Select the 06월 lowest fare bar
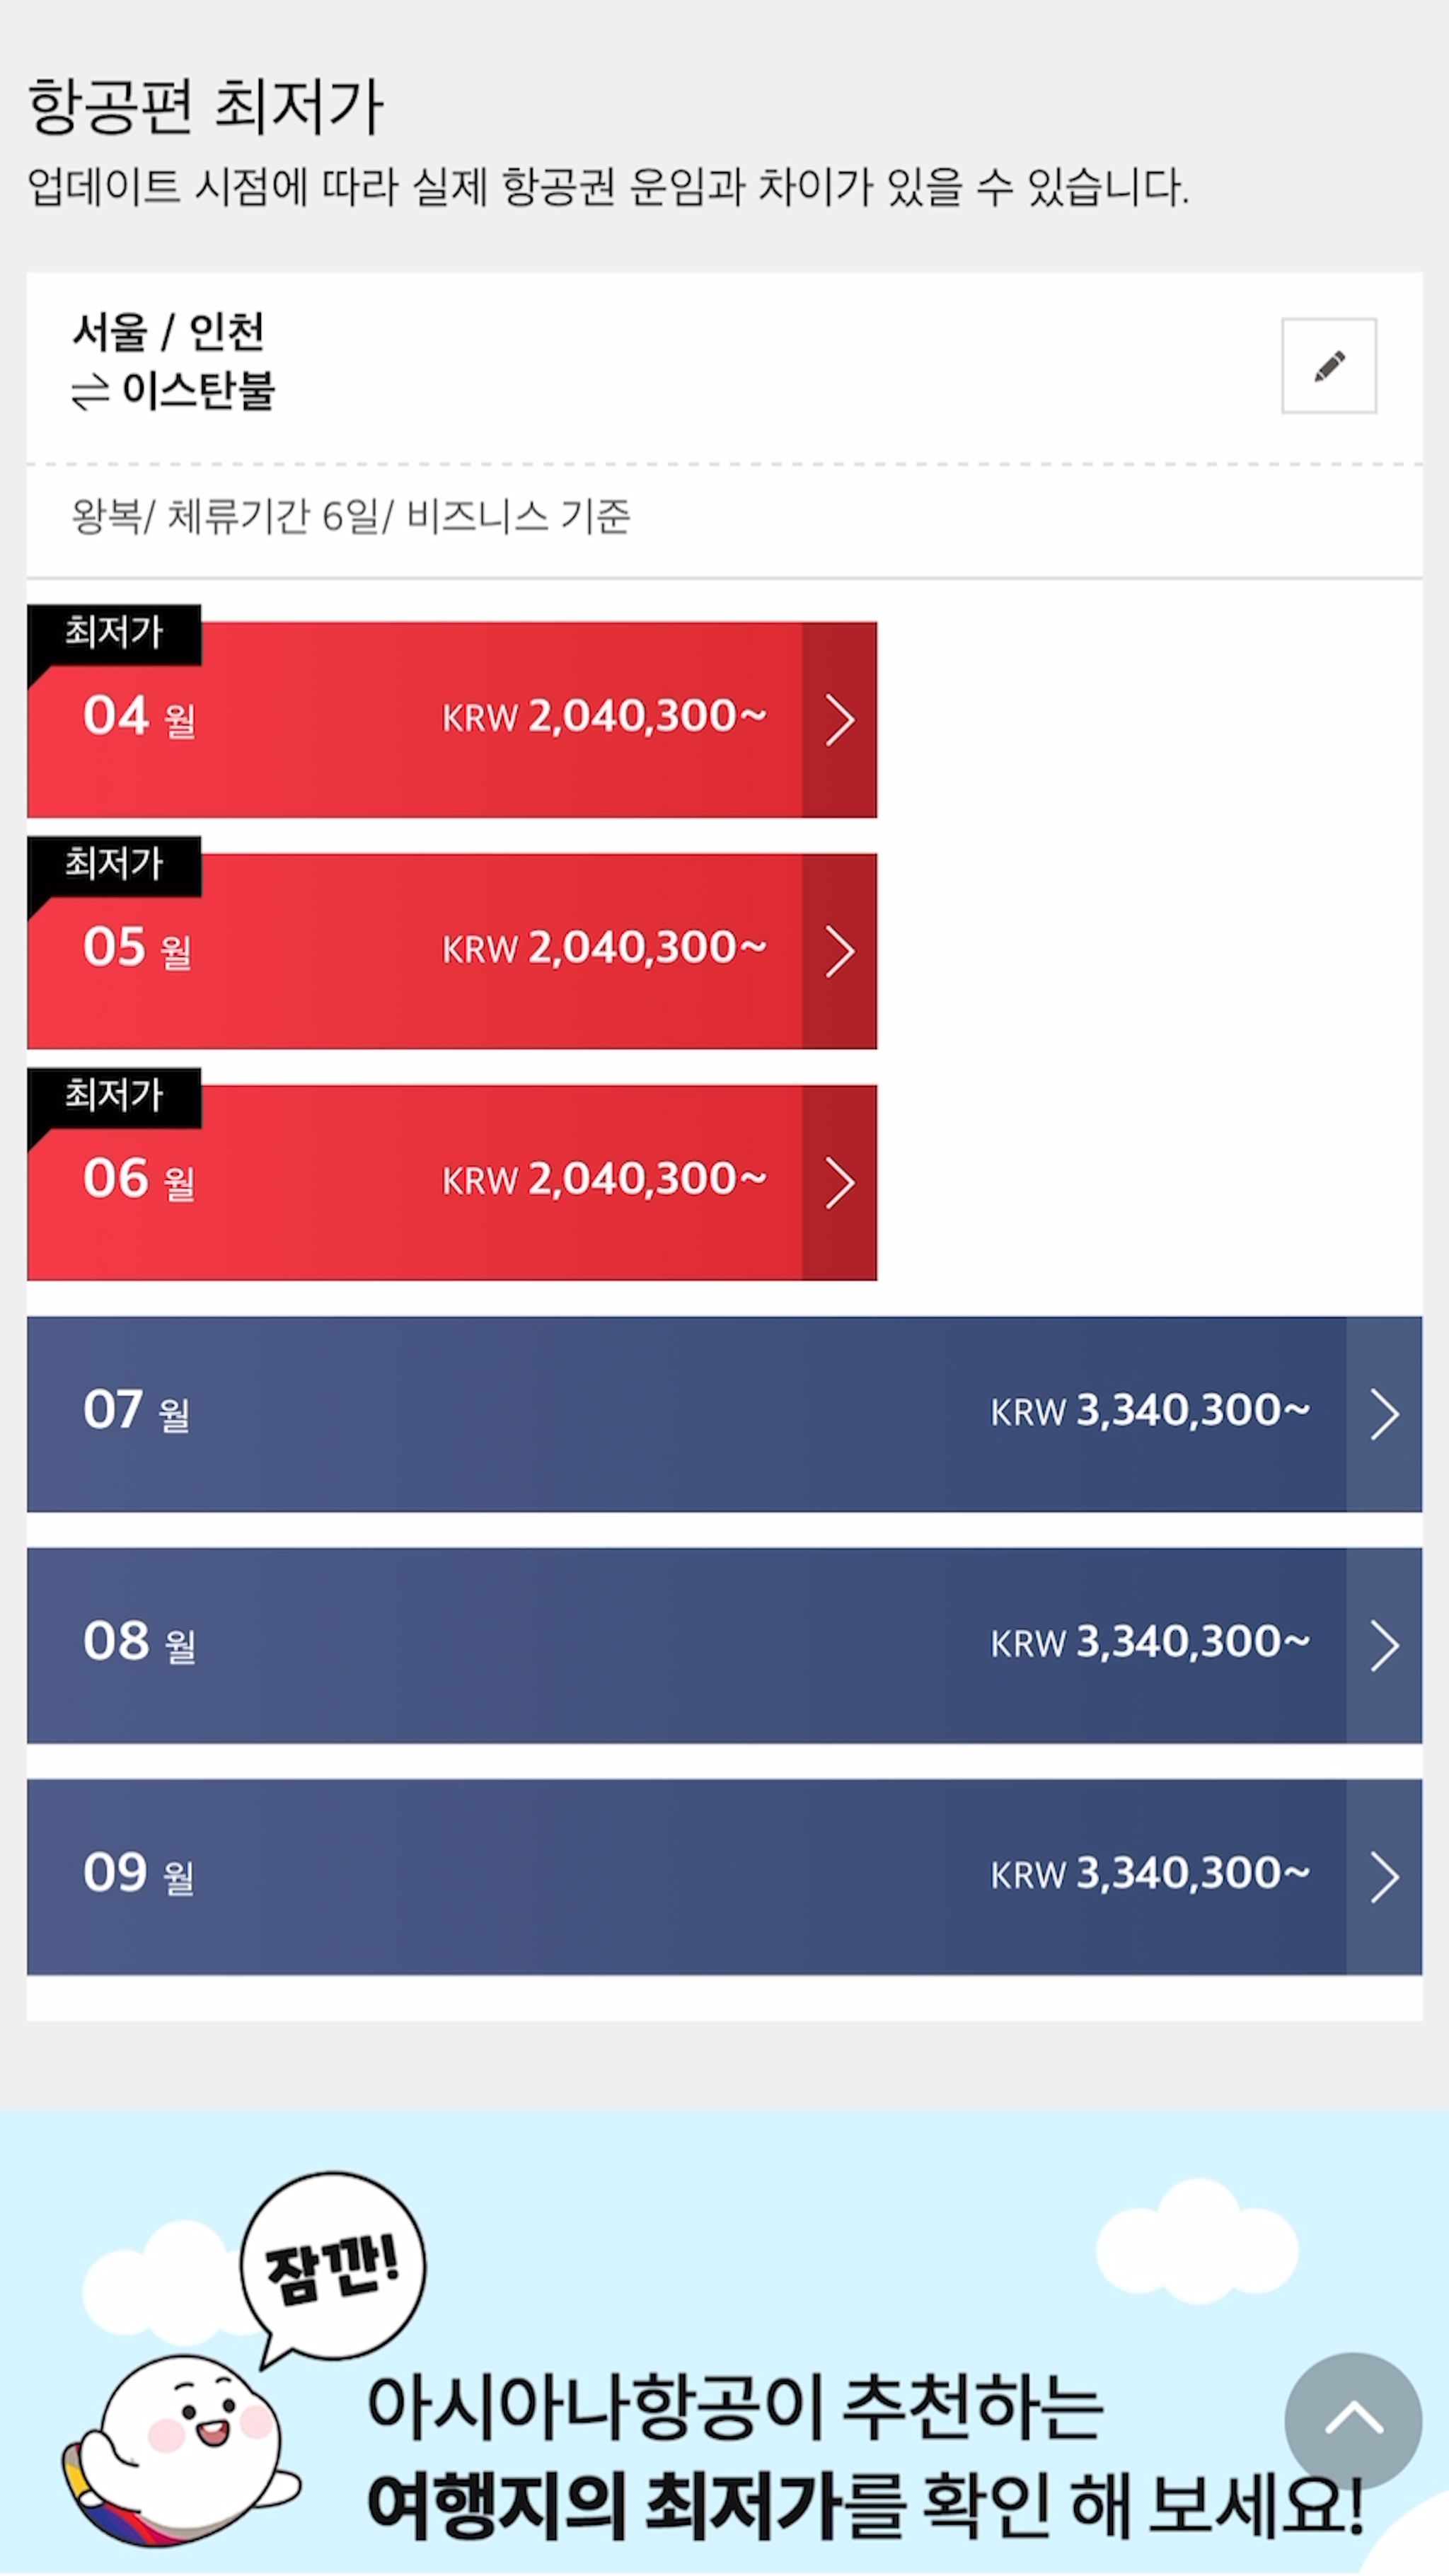 452,1183
